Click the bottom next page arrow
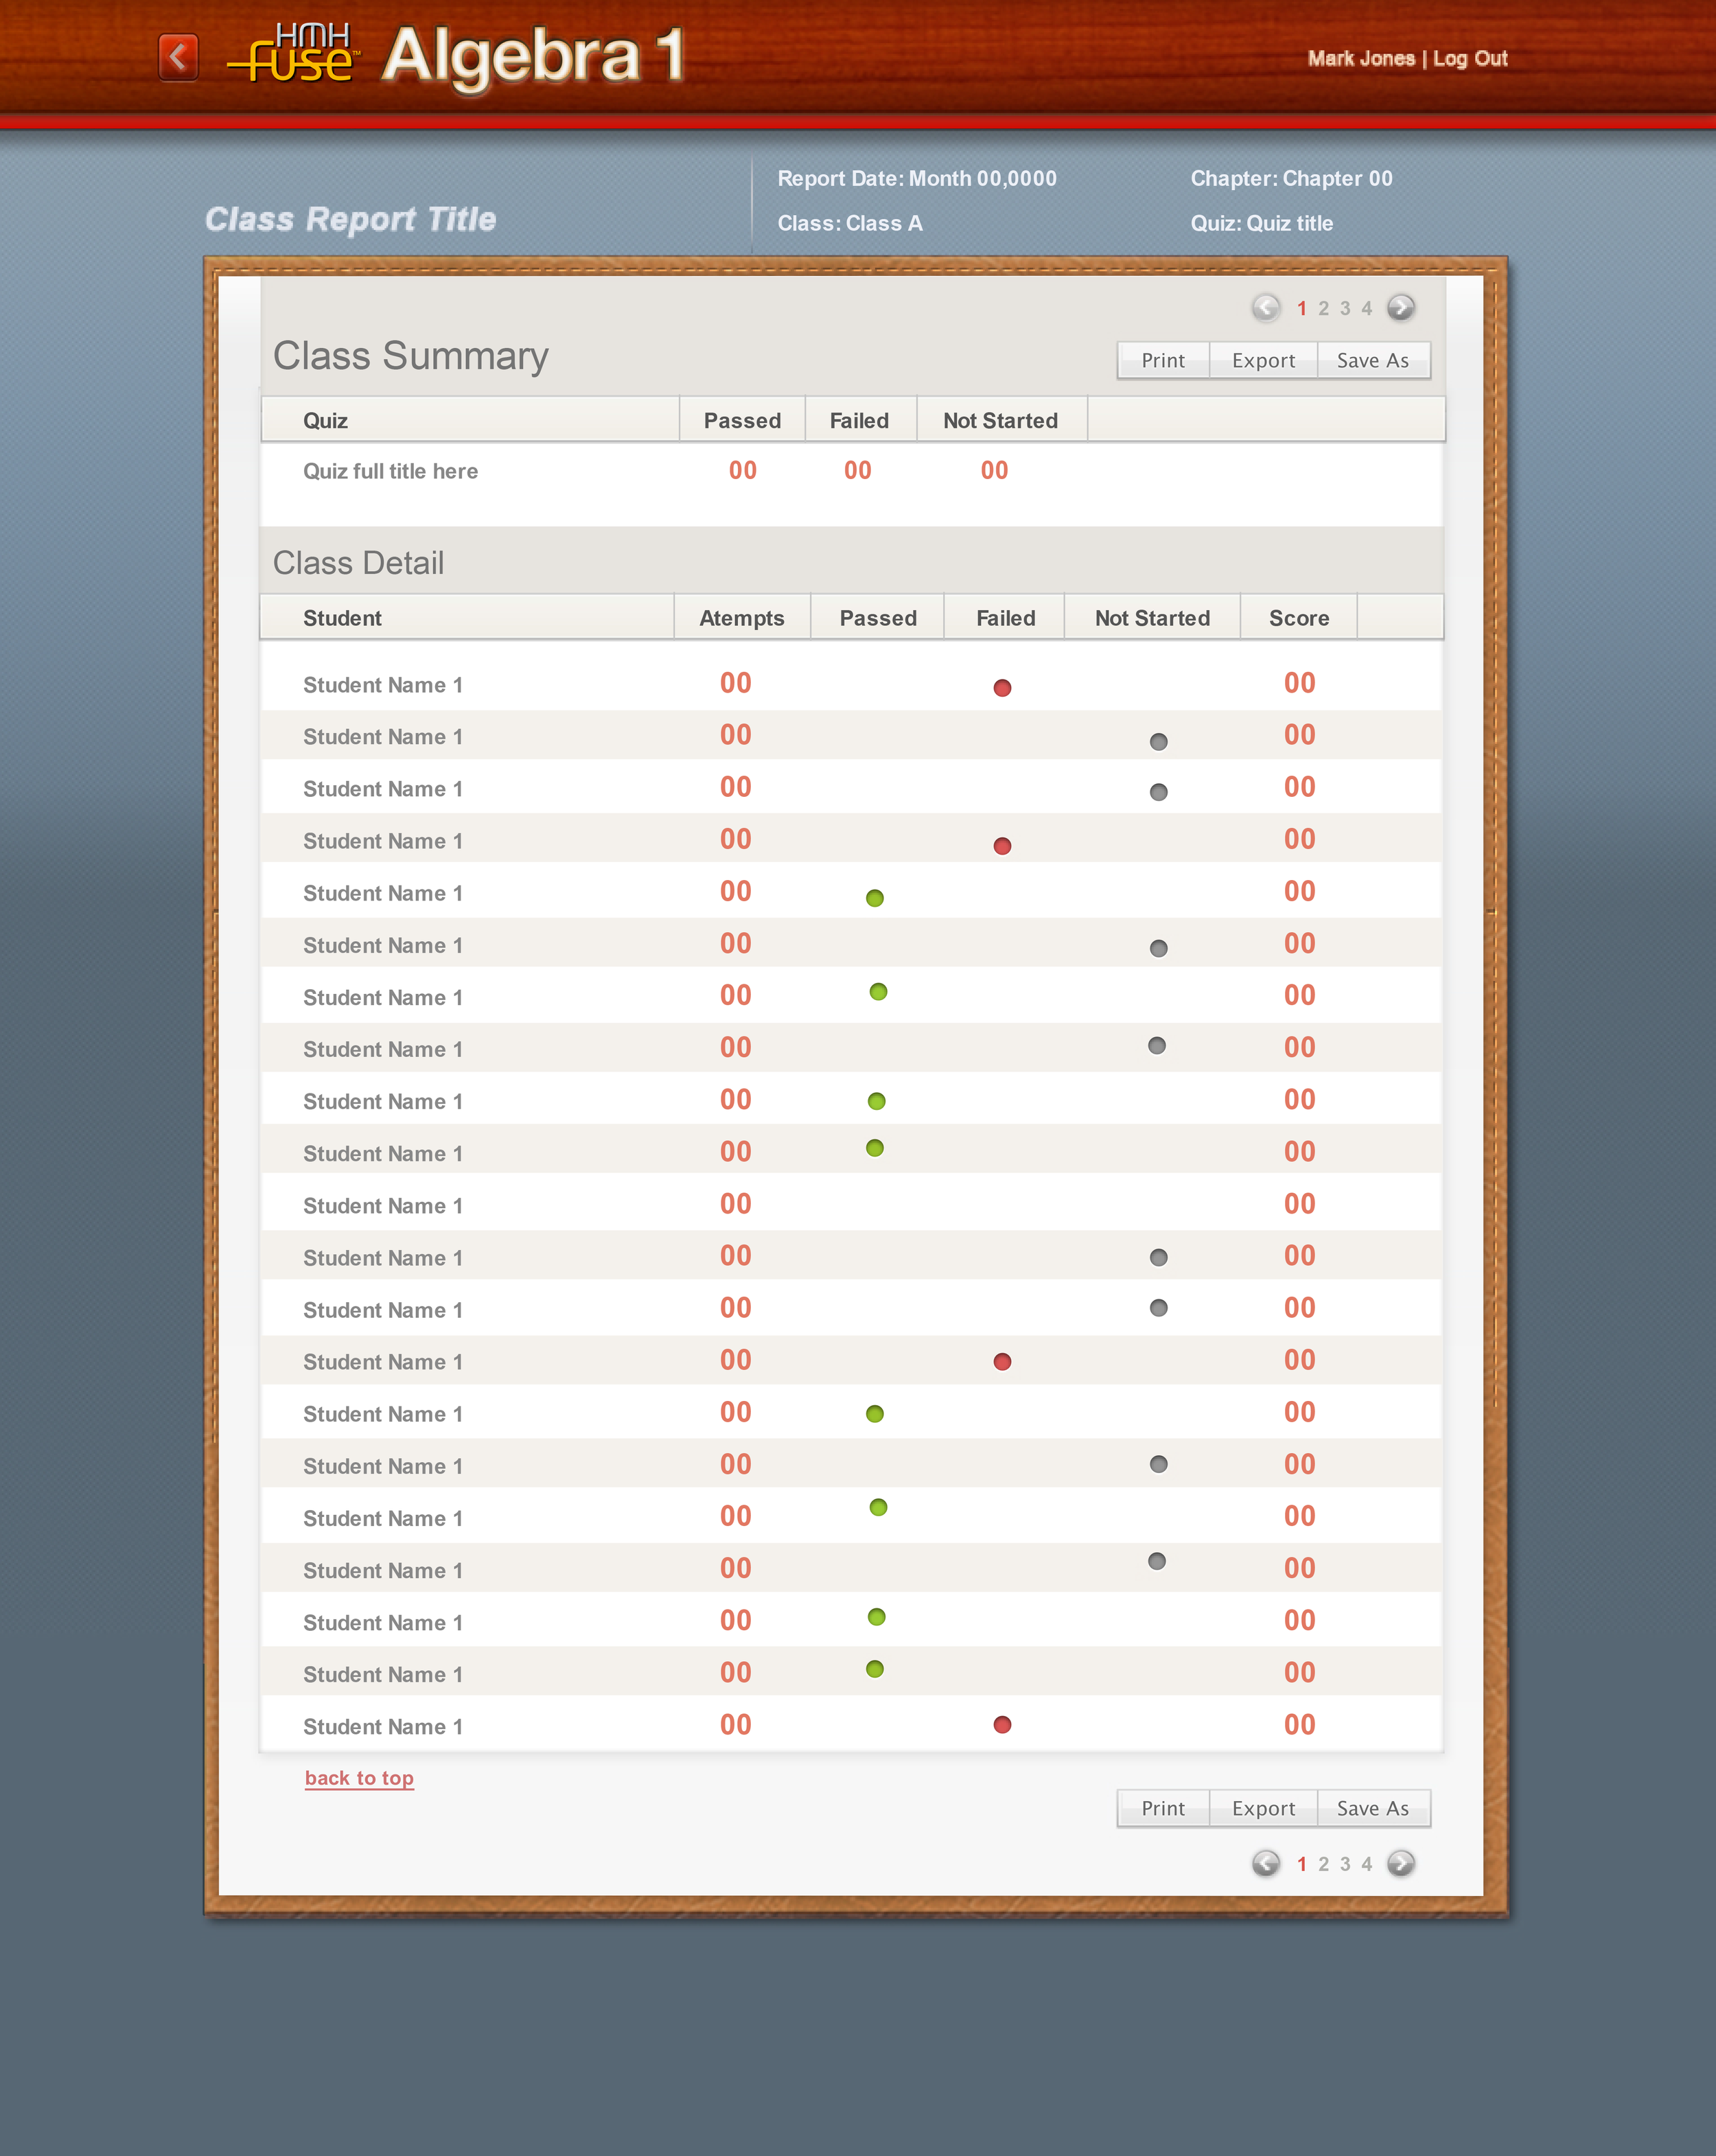The image size is (1716, 2156). click(1401, 1863)
